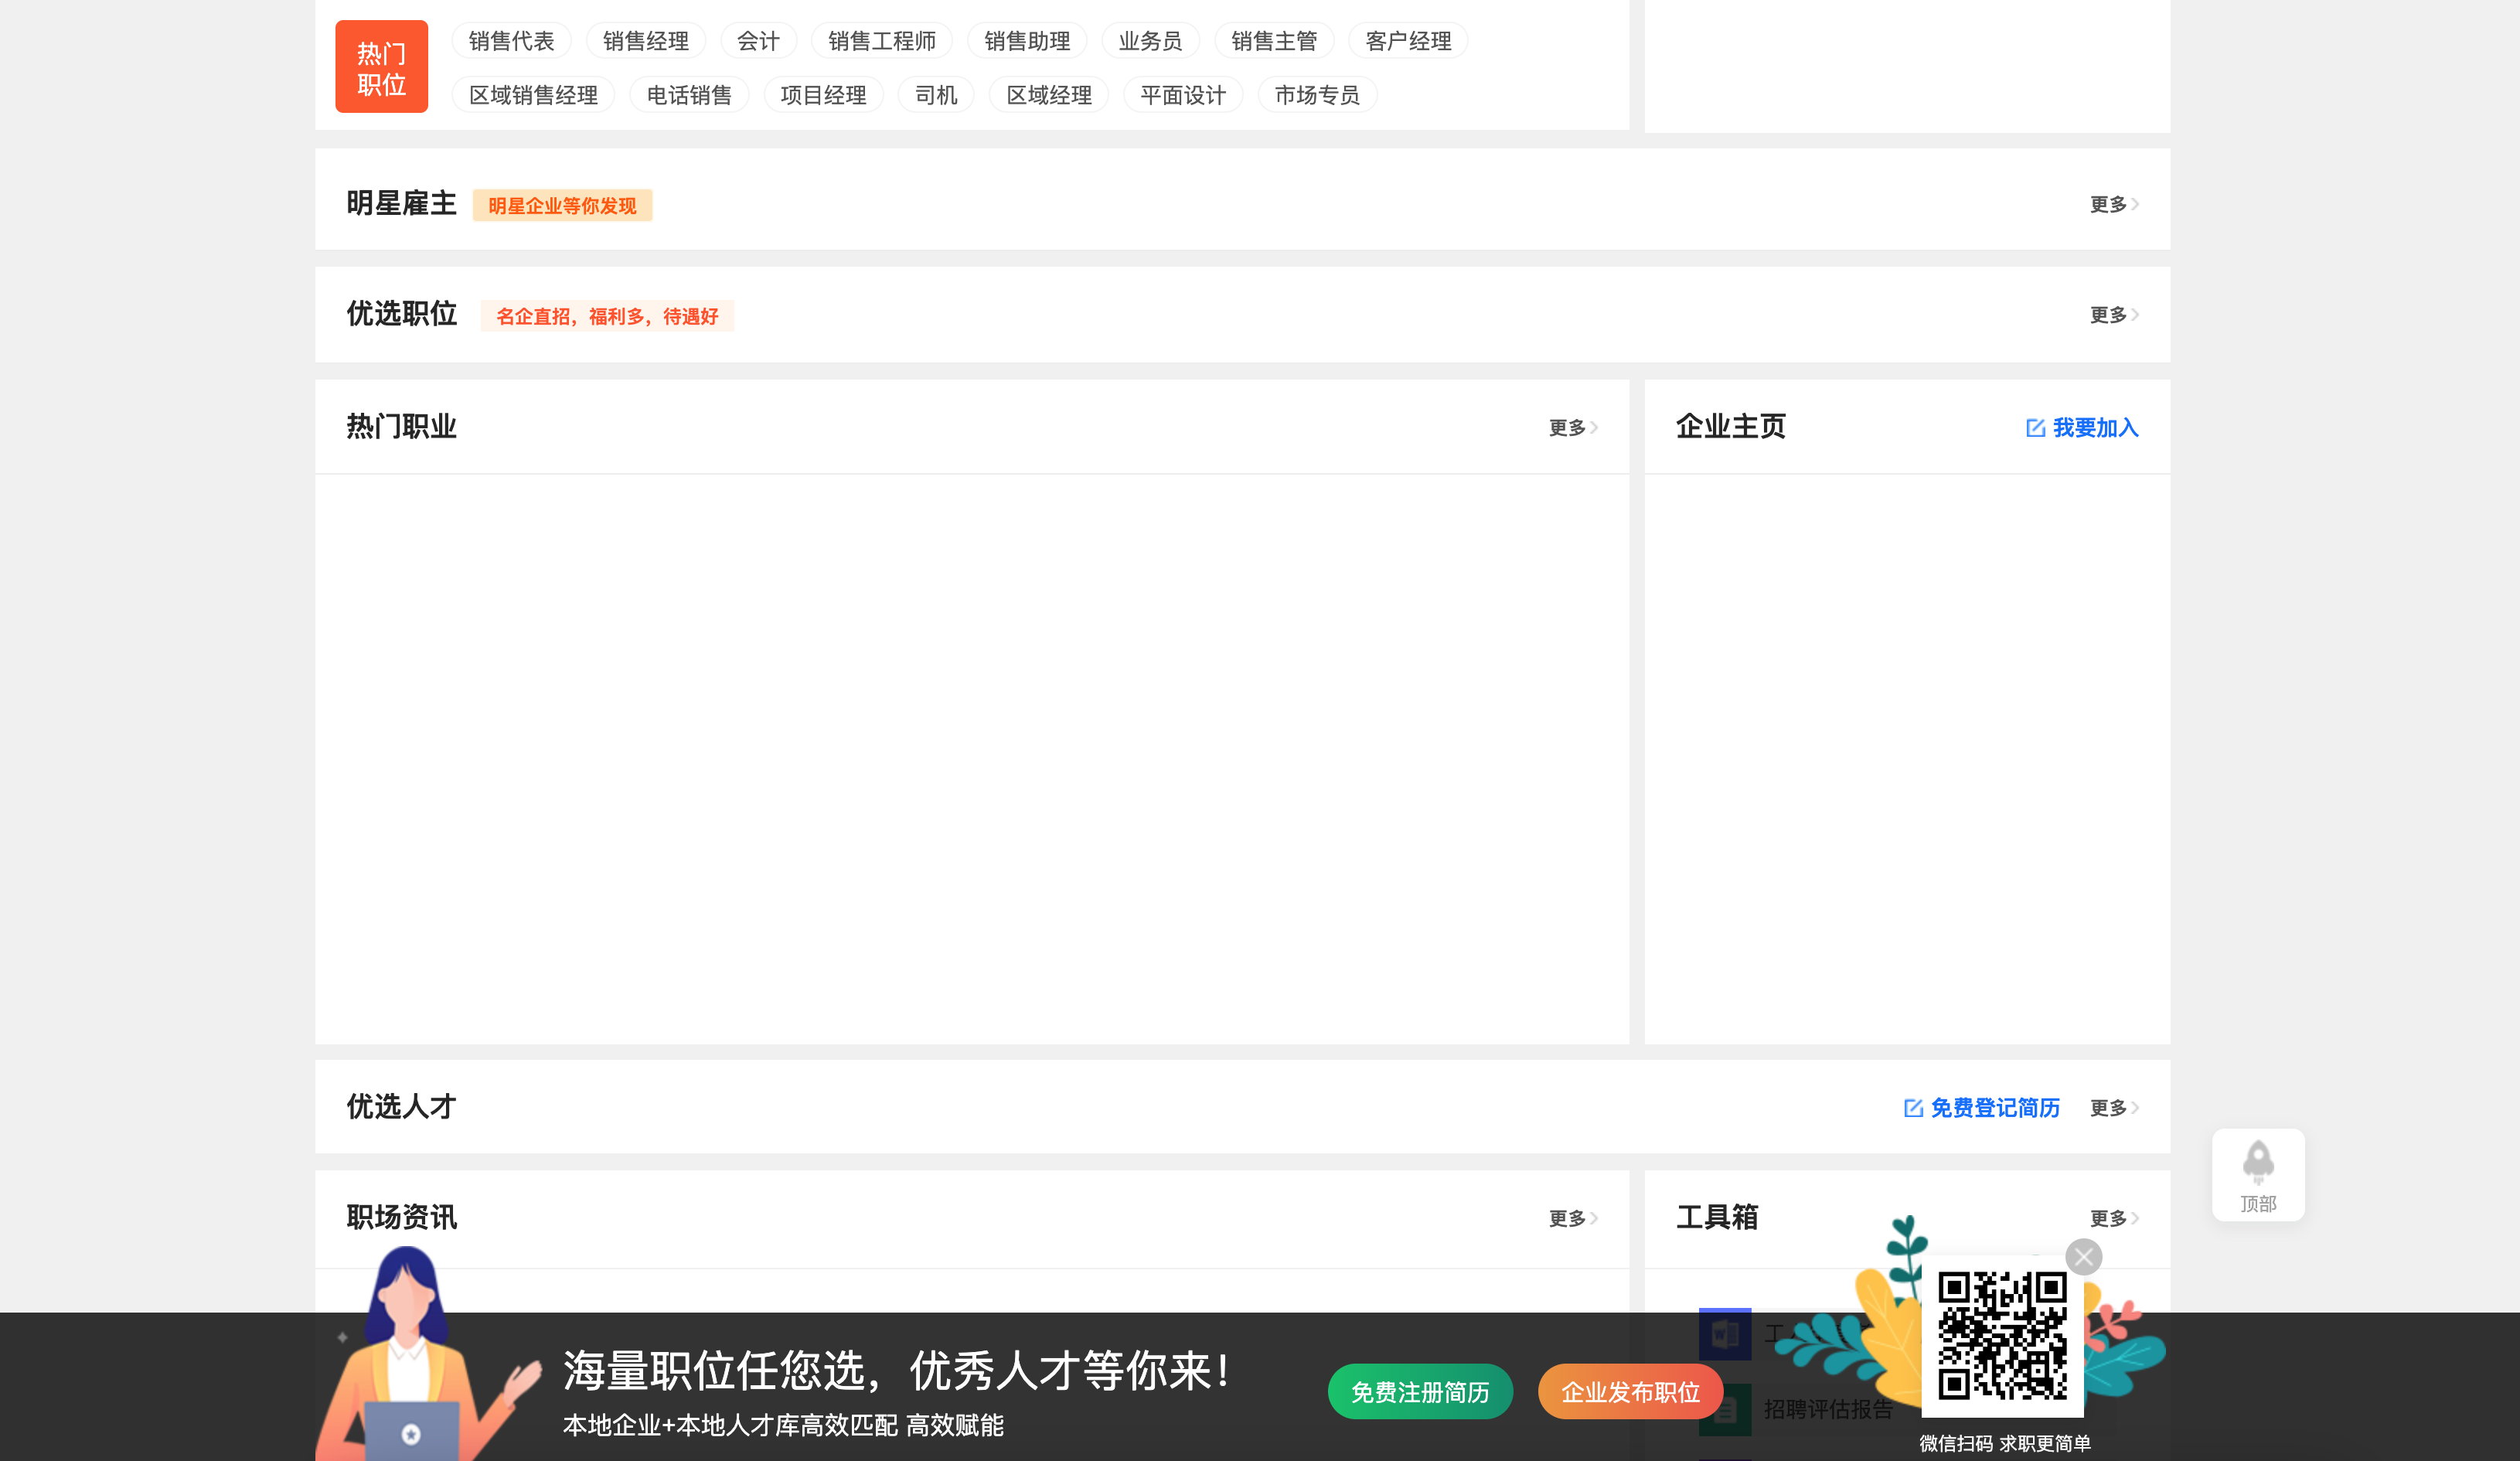Click the WeChat QR code image
This screenshot has width=2520, height=1461.
click(2002, 1335)
